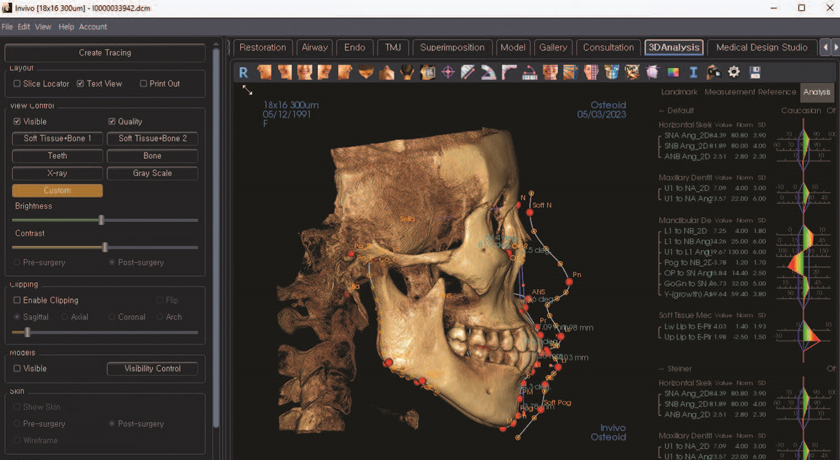The image size is (840, 460).
Task: Apply the Soft Tissue+Bone 1 preset
Action: 57,138
